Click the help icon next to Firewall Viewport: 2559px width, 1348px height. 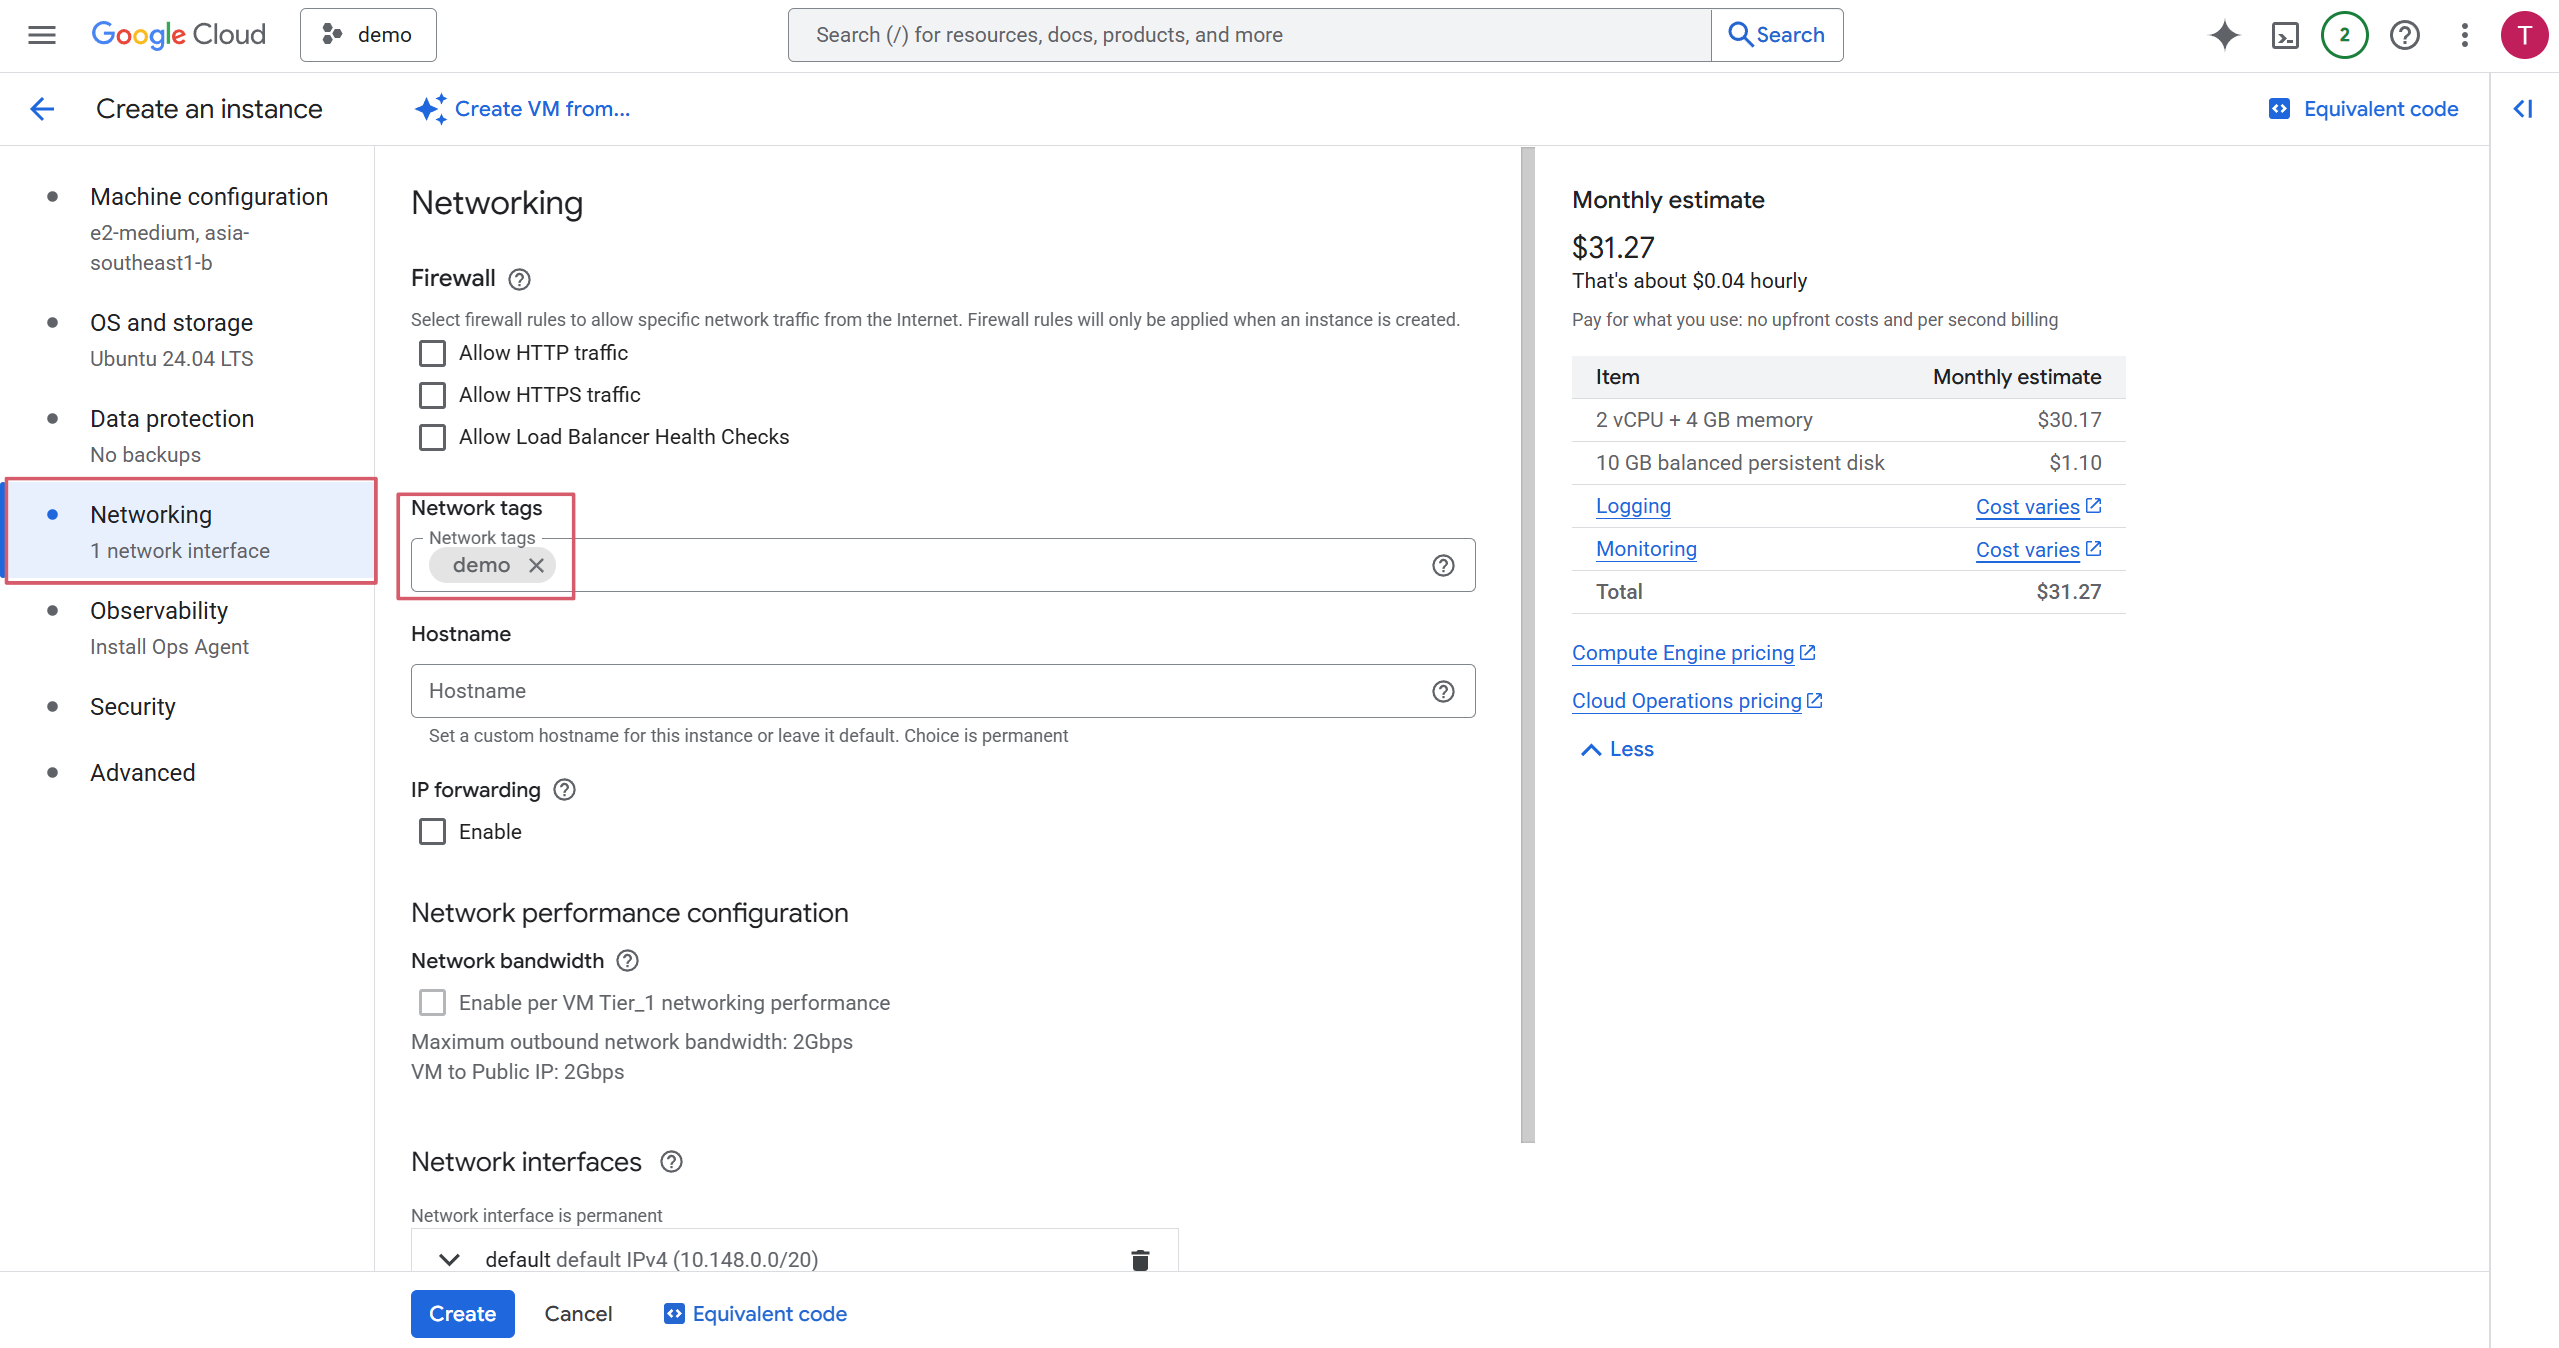519,279
